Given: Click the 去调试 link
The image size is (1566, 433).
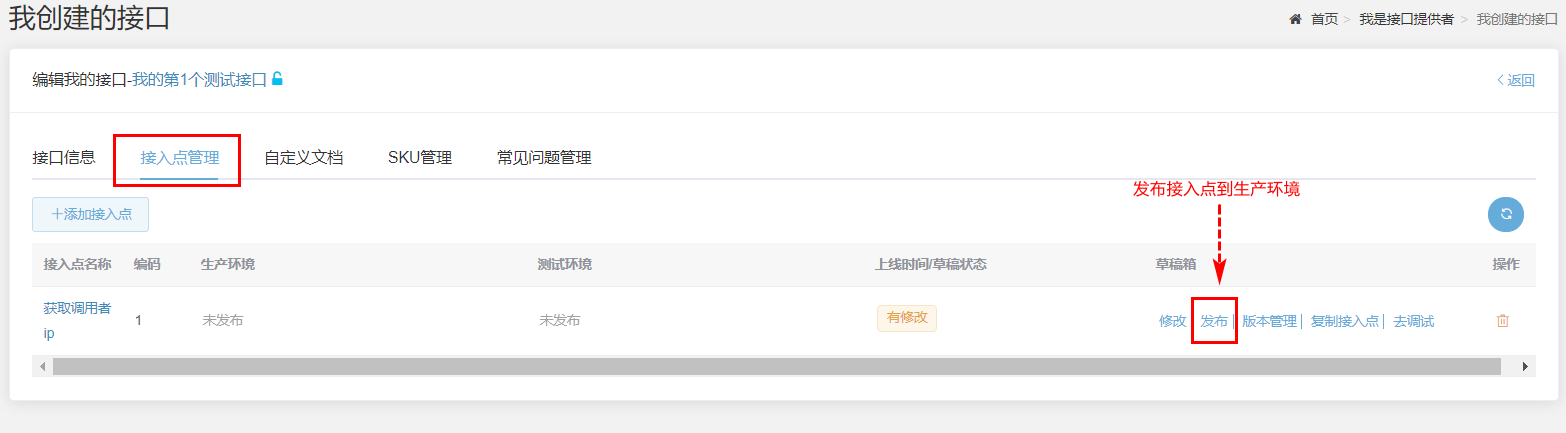Looking at the screenshot, I should pos(1413,321).
